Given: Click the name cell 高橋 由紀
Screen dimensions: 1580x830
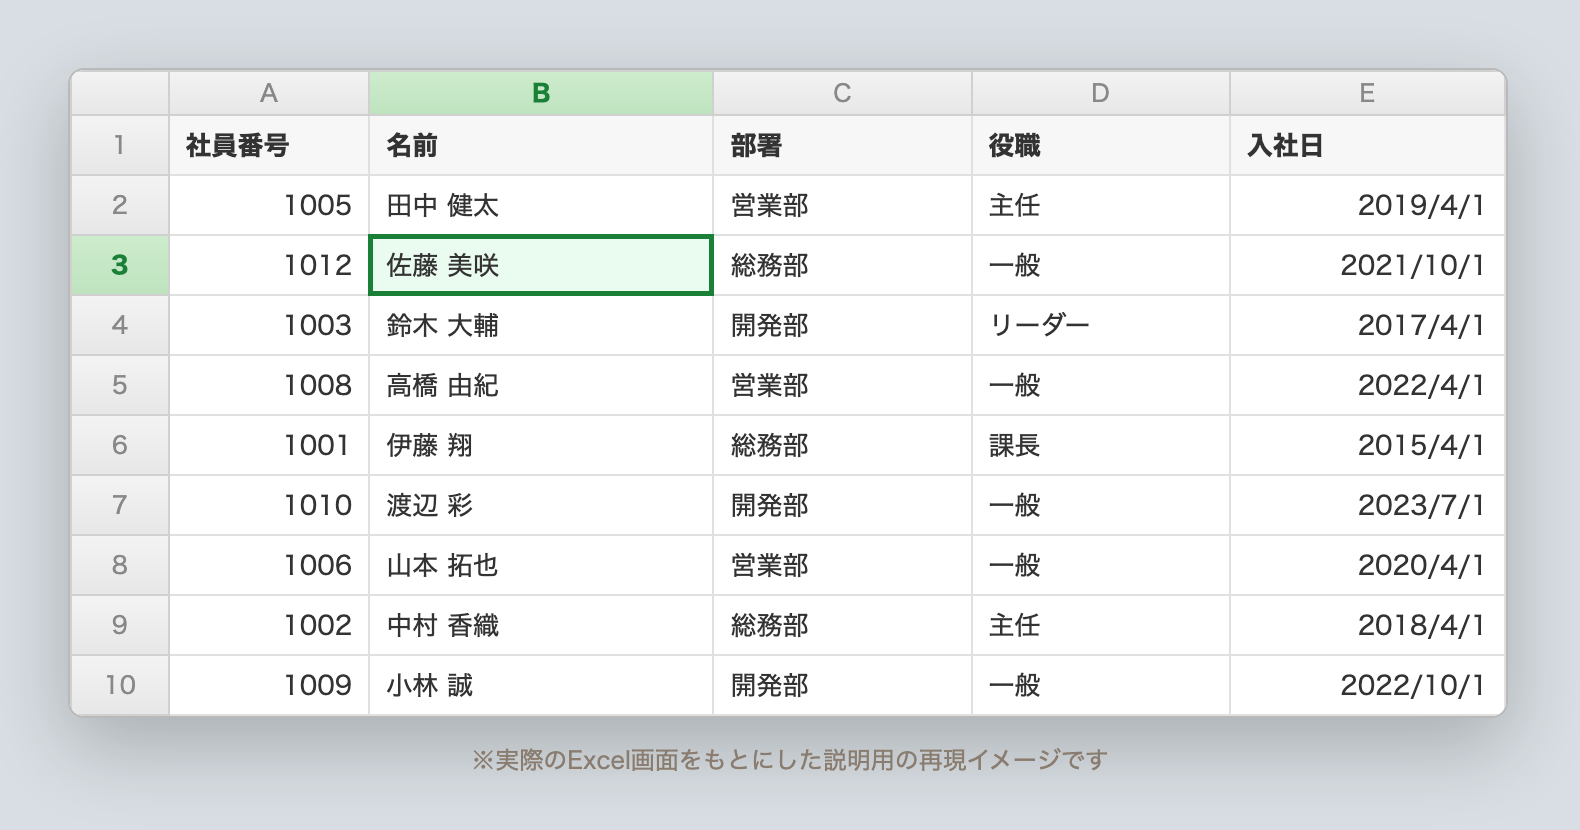Looking at the screenshot, I should (541, 385).
